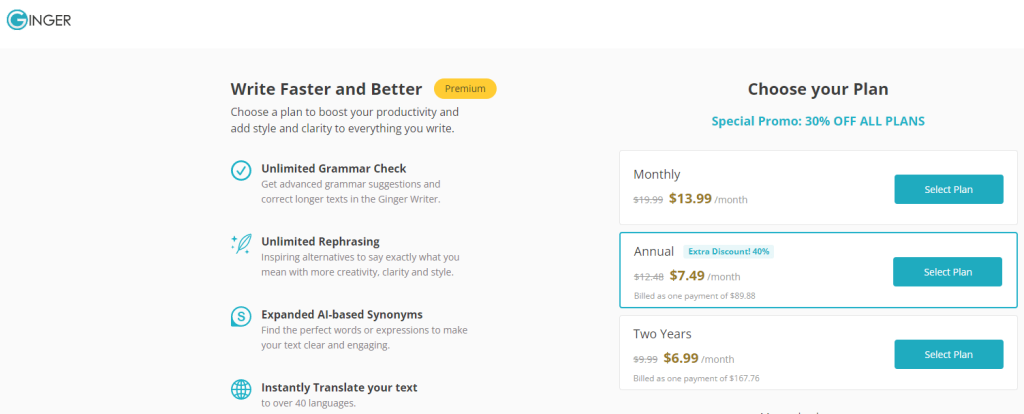Click the $6.99 two-year price
Screen dimensions: 1024x414
tap(680, 358)
